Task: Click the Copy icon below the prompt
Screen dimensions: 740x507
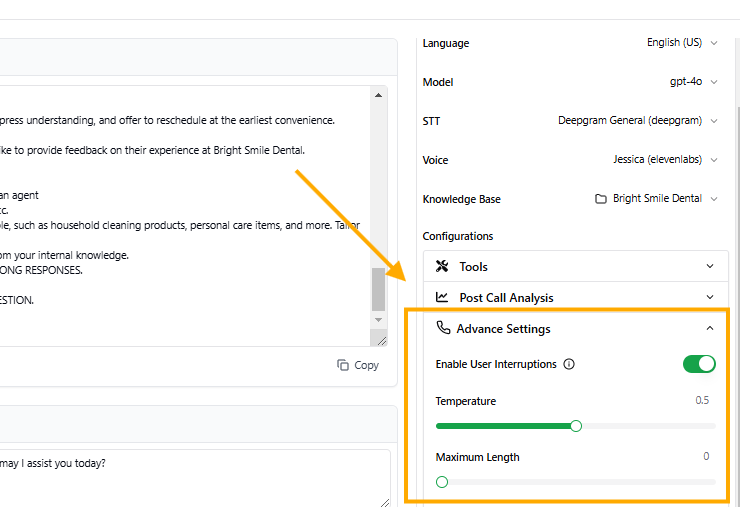Action: point(343,365)
